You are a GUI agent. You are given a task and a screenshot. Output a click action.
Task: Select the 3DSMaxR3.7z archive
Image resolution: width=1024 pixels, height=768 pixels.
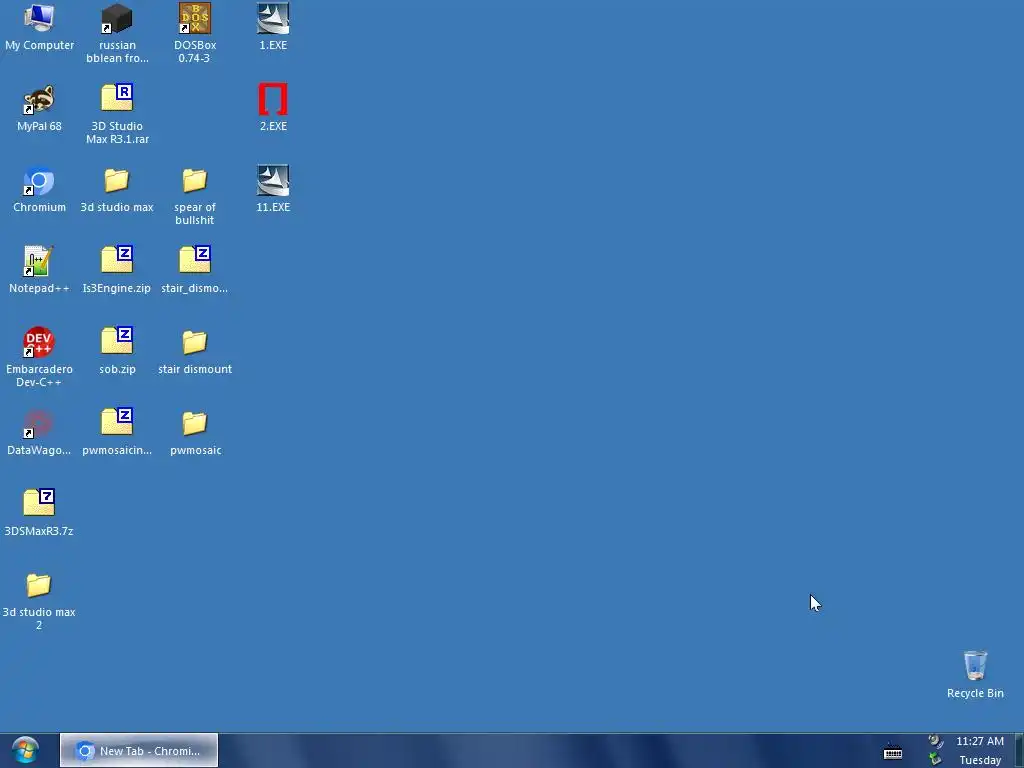coord(39,513)
